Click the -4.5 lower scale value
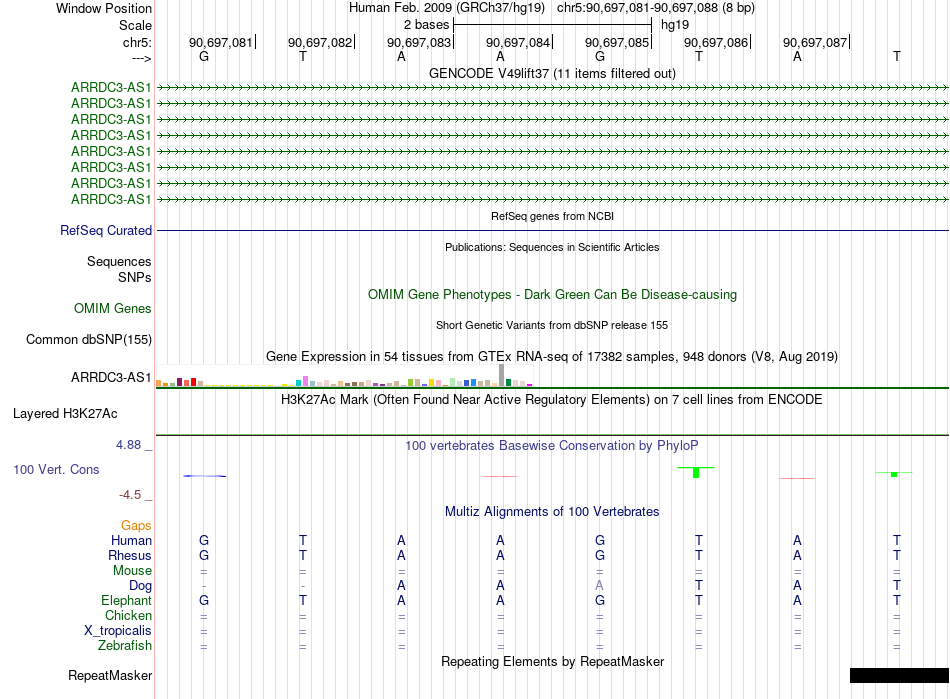The height and width of the screenshot is (699, 950). click(x=130, y=495)
